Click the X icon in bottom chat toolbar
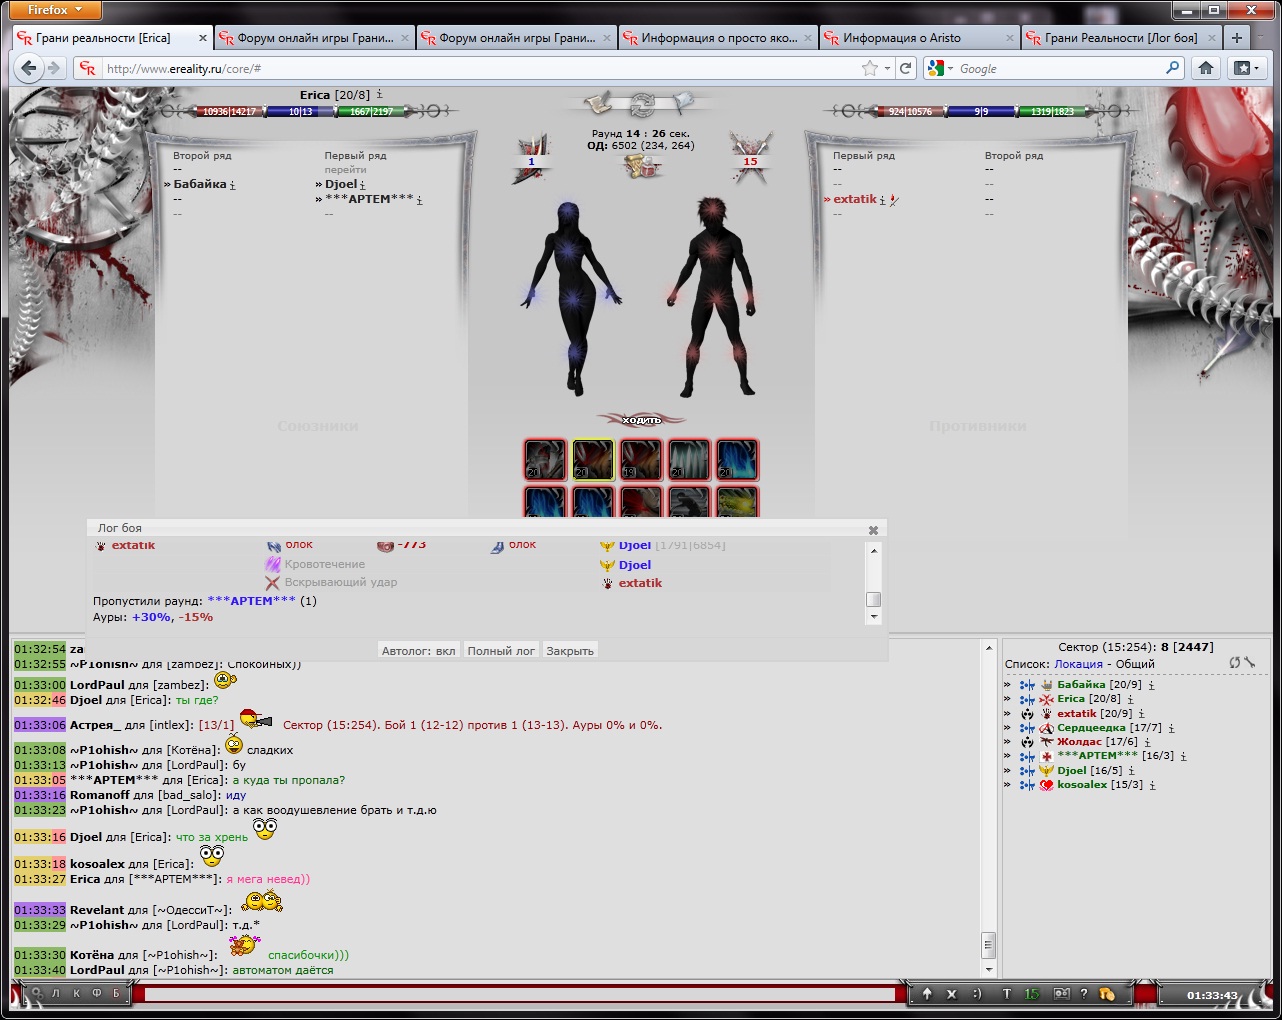 coord(951,994)
